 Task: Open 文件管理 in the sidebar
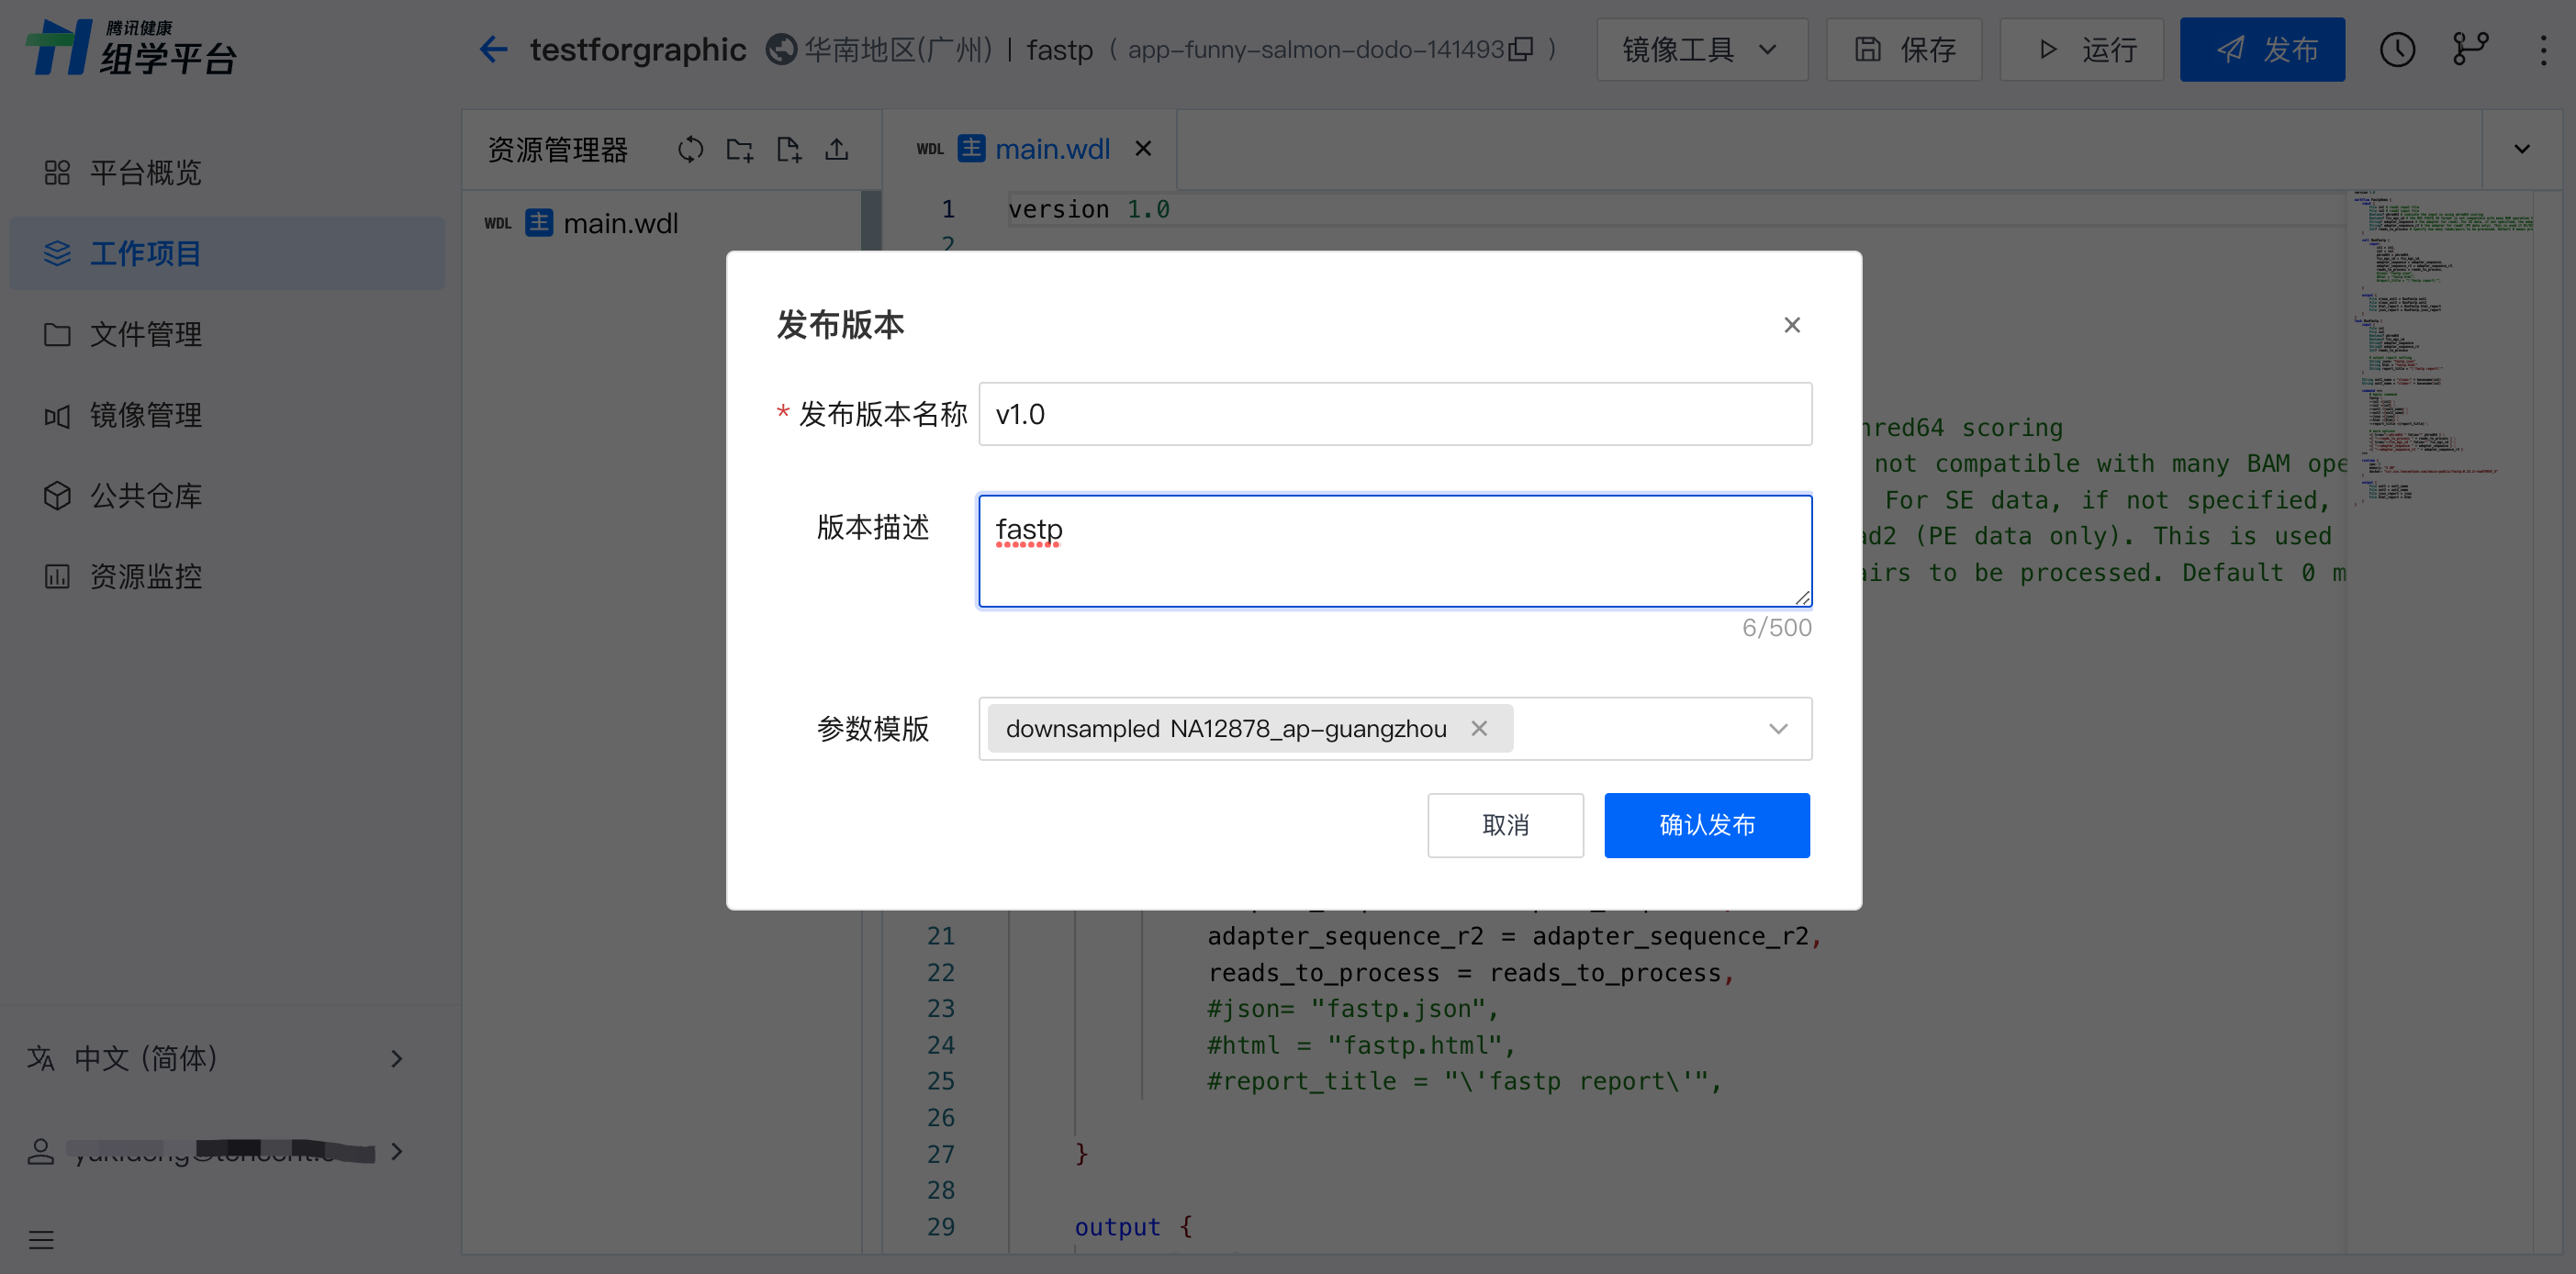click(145, 334)
